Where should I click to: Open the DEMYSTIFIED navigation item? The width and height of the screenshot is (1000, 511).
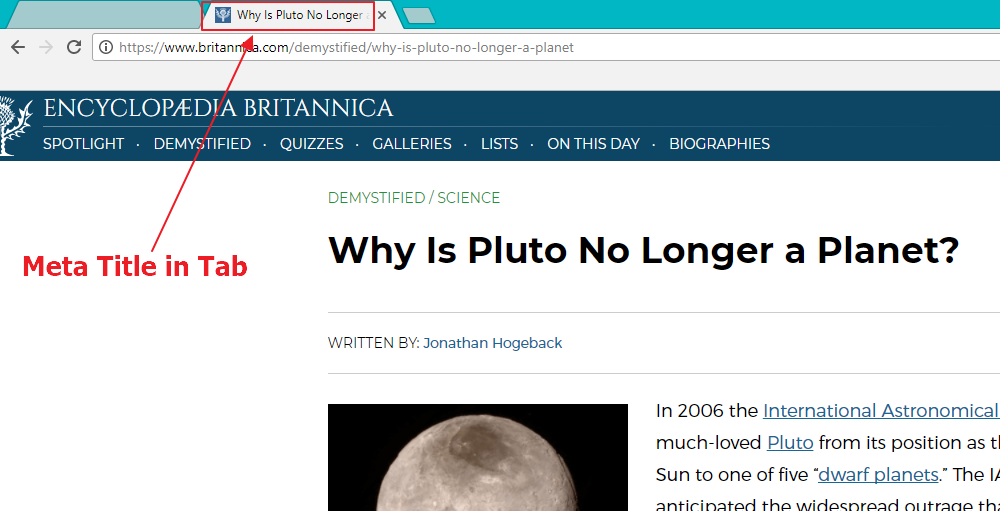click(202, 144)
